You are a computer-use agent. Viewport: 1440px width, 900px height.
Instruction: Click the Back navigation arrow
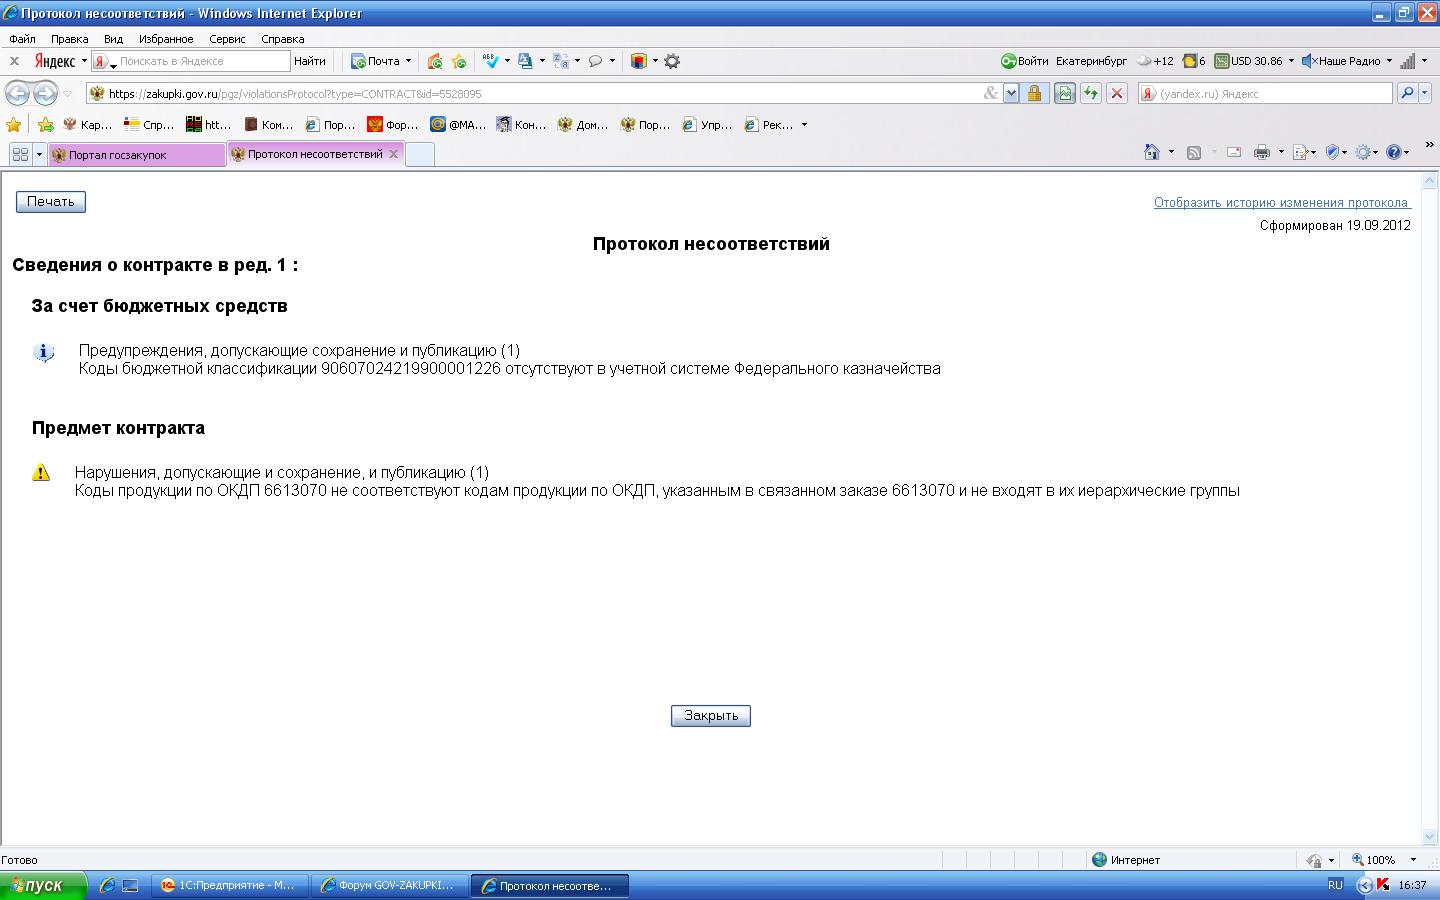pyautogui.click(x=17, y=94)
